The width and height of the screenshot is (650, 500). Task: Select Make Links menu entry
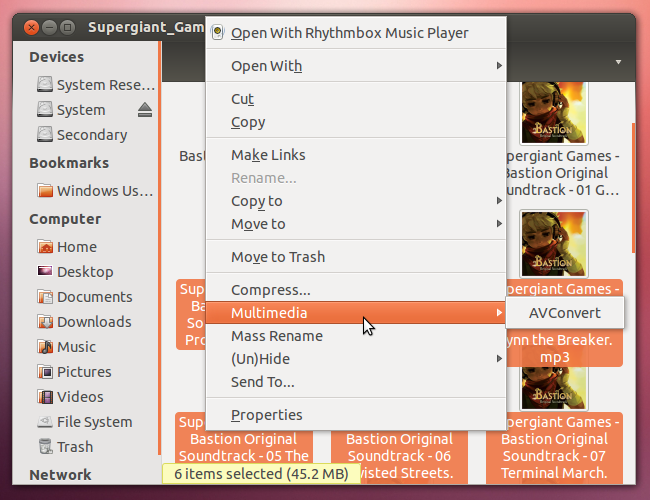pyautogui.click(x=356, y=155)
